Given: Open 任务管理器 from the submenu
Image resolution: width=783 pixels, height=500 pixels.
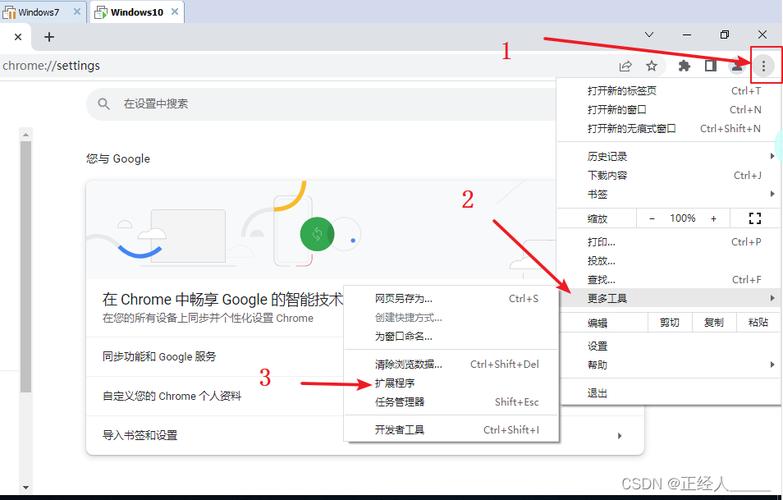Looking at the screenshot, I should pyautogui.click(x=451, y=402).
